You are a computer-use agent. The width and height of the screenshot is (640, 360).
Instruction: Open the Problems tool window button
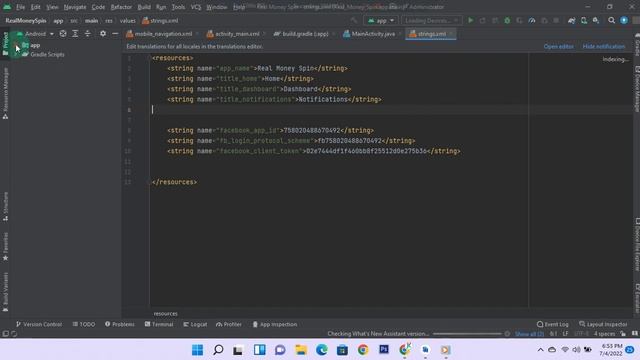(120, 324)
